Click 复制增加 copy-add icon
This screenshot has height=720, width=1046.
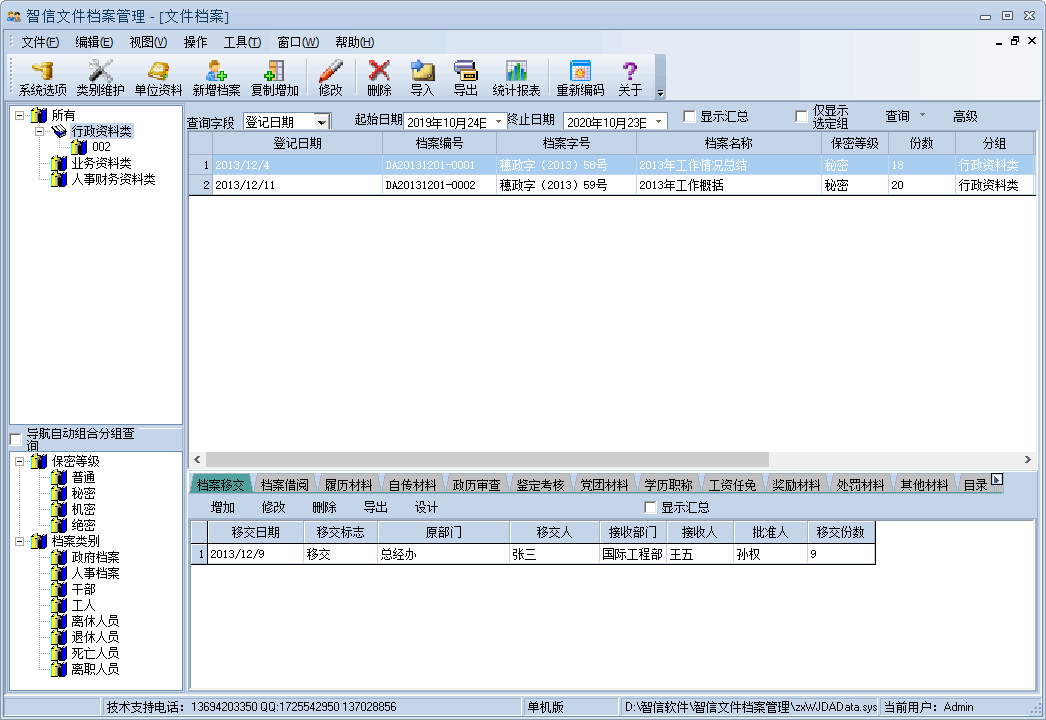[274, 77]
